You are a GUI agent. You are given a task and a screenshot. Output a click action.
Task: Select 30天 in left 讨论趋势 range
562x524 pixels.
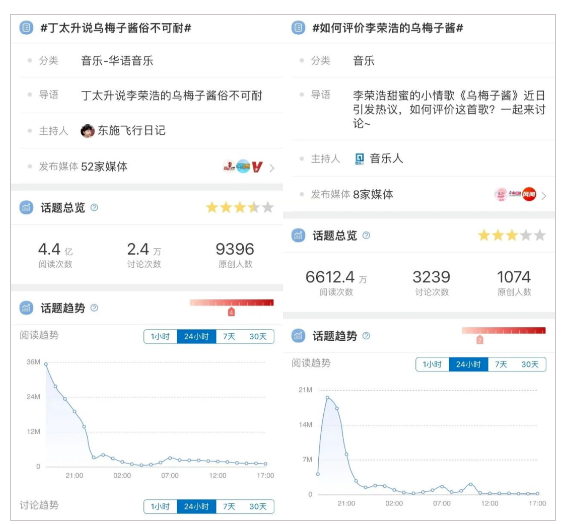tap(258, 506)
